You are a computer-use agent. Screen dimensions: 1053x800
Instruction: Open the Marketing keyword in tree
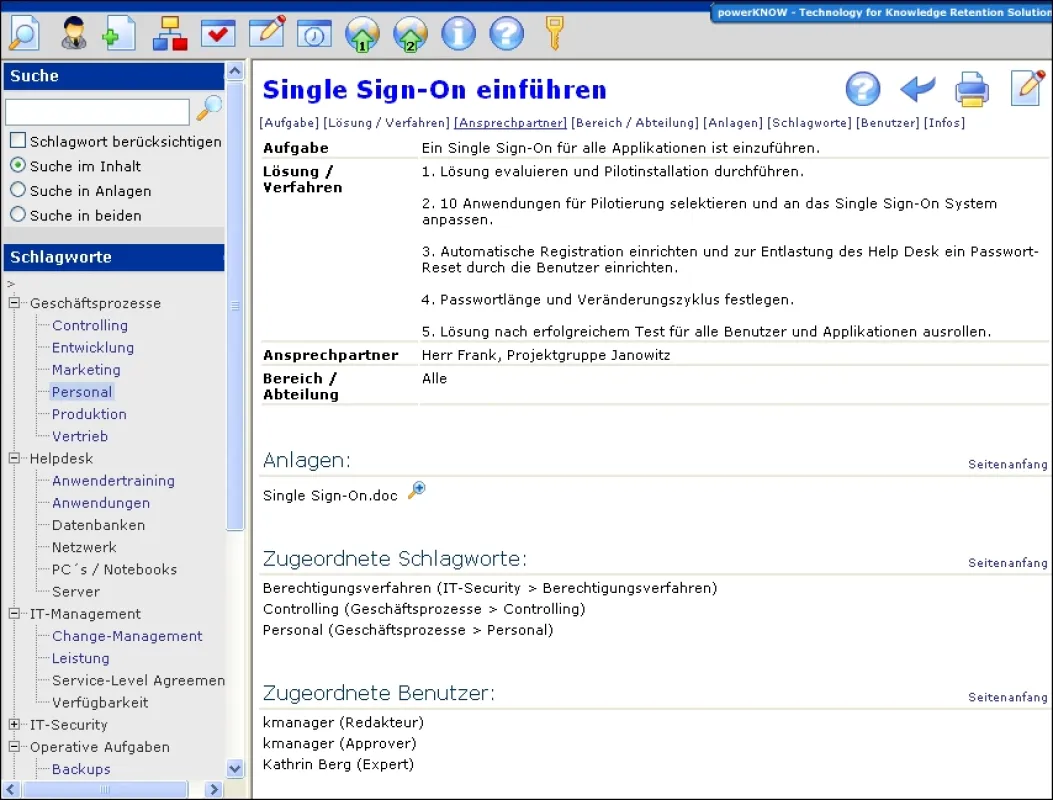click(x=86, y=369)
